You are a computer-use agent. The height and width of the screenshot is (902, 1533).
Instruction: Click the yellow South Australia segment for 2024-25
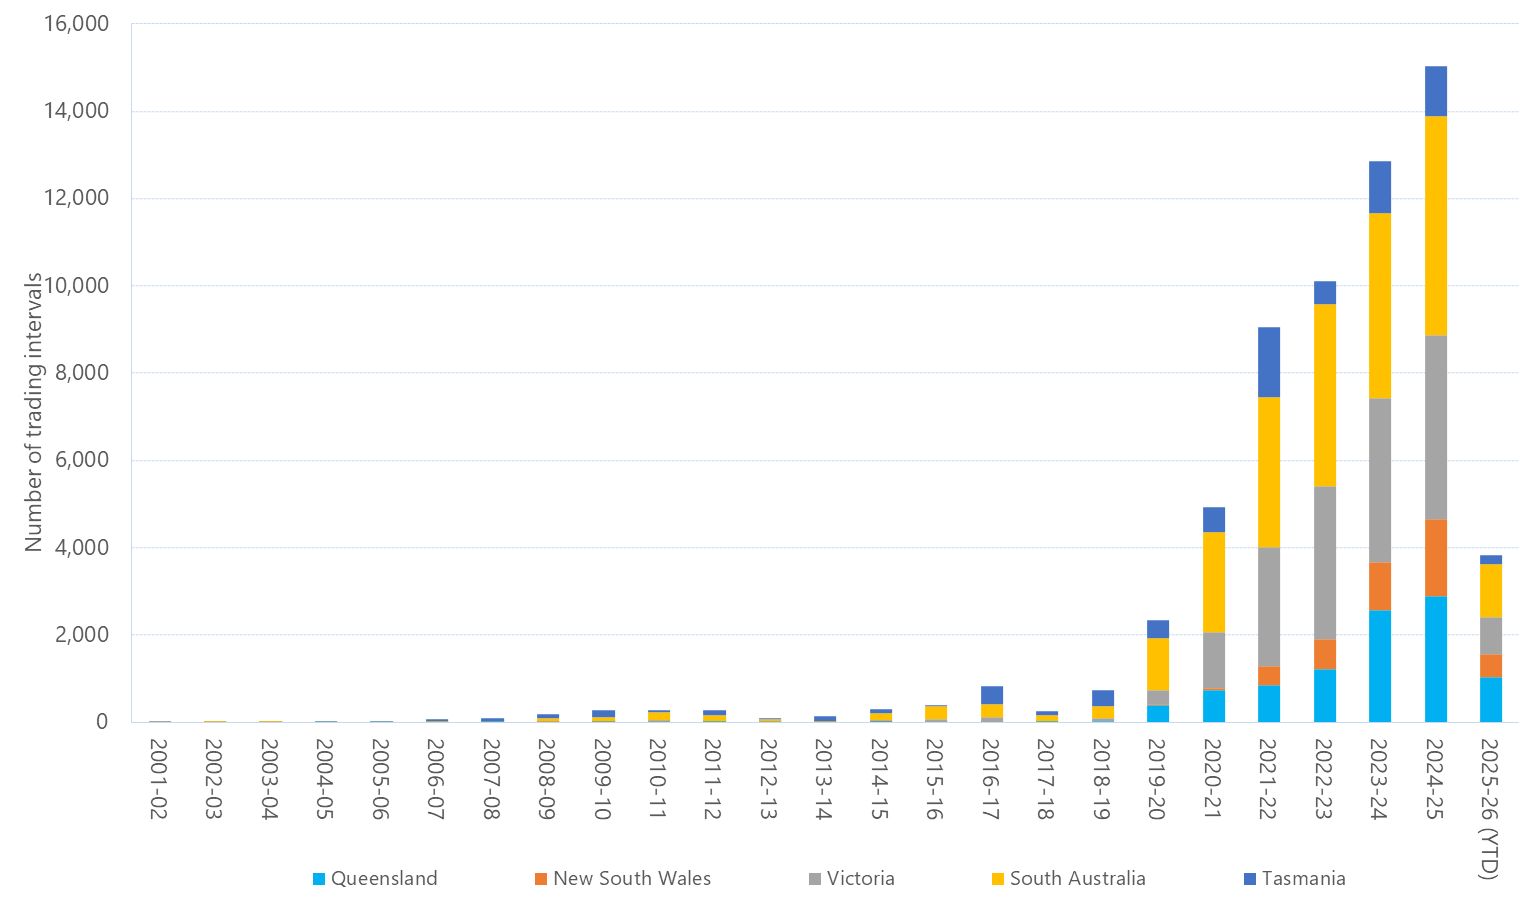(x=1435, y=225)
